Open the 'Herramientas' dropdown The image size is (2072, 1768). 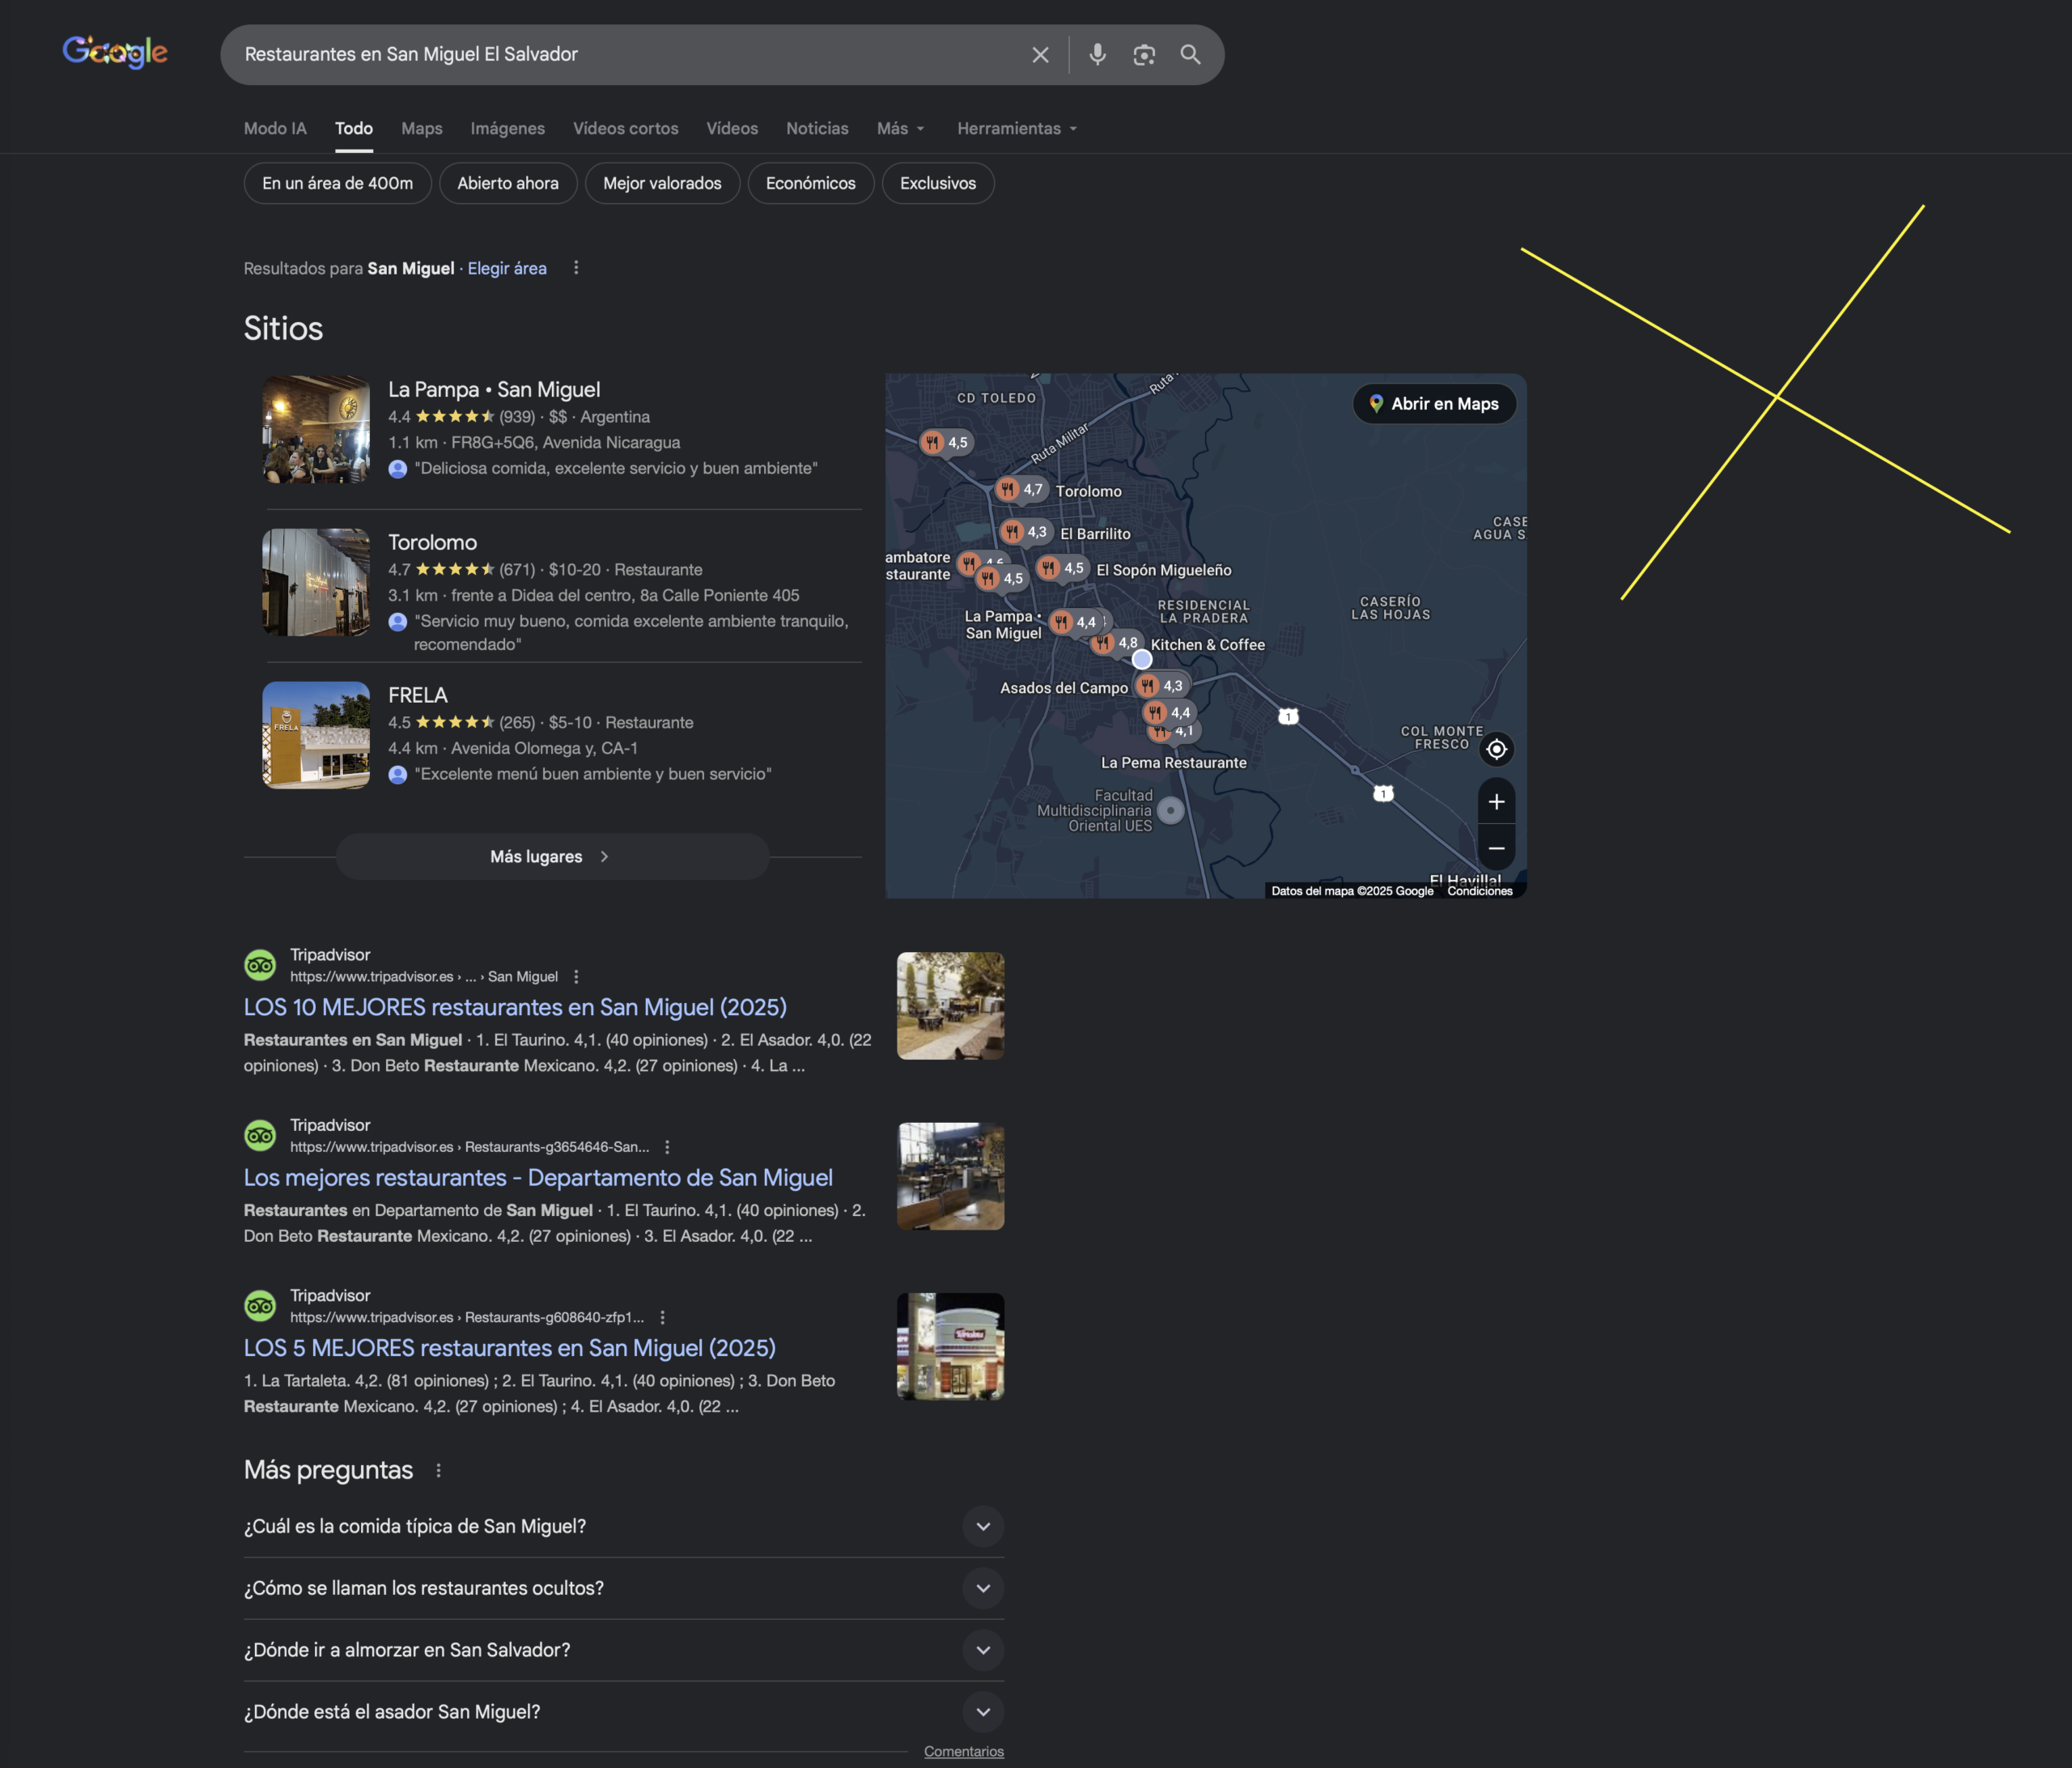[1017, 128]
